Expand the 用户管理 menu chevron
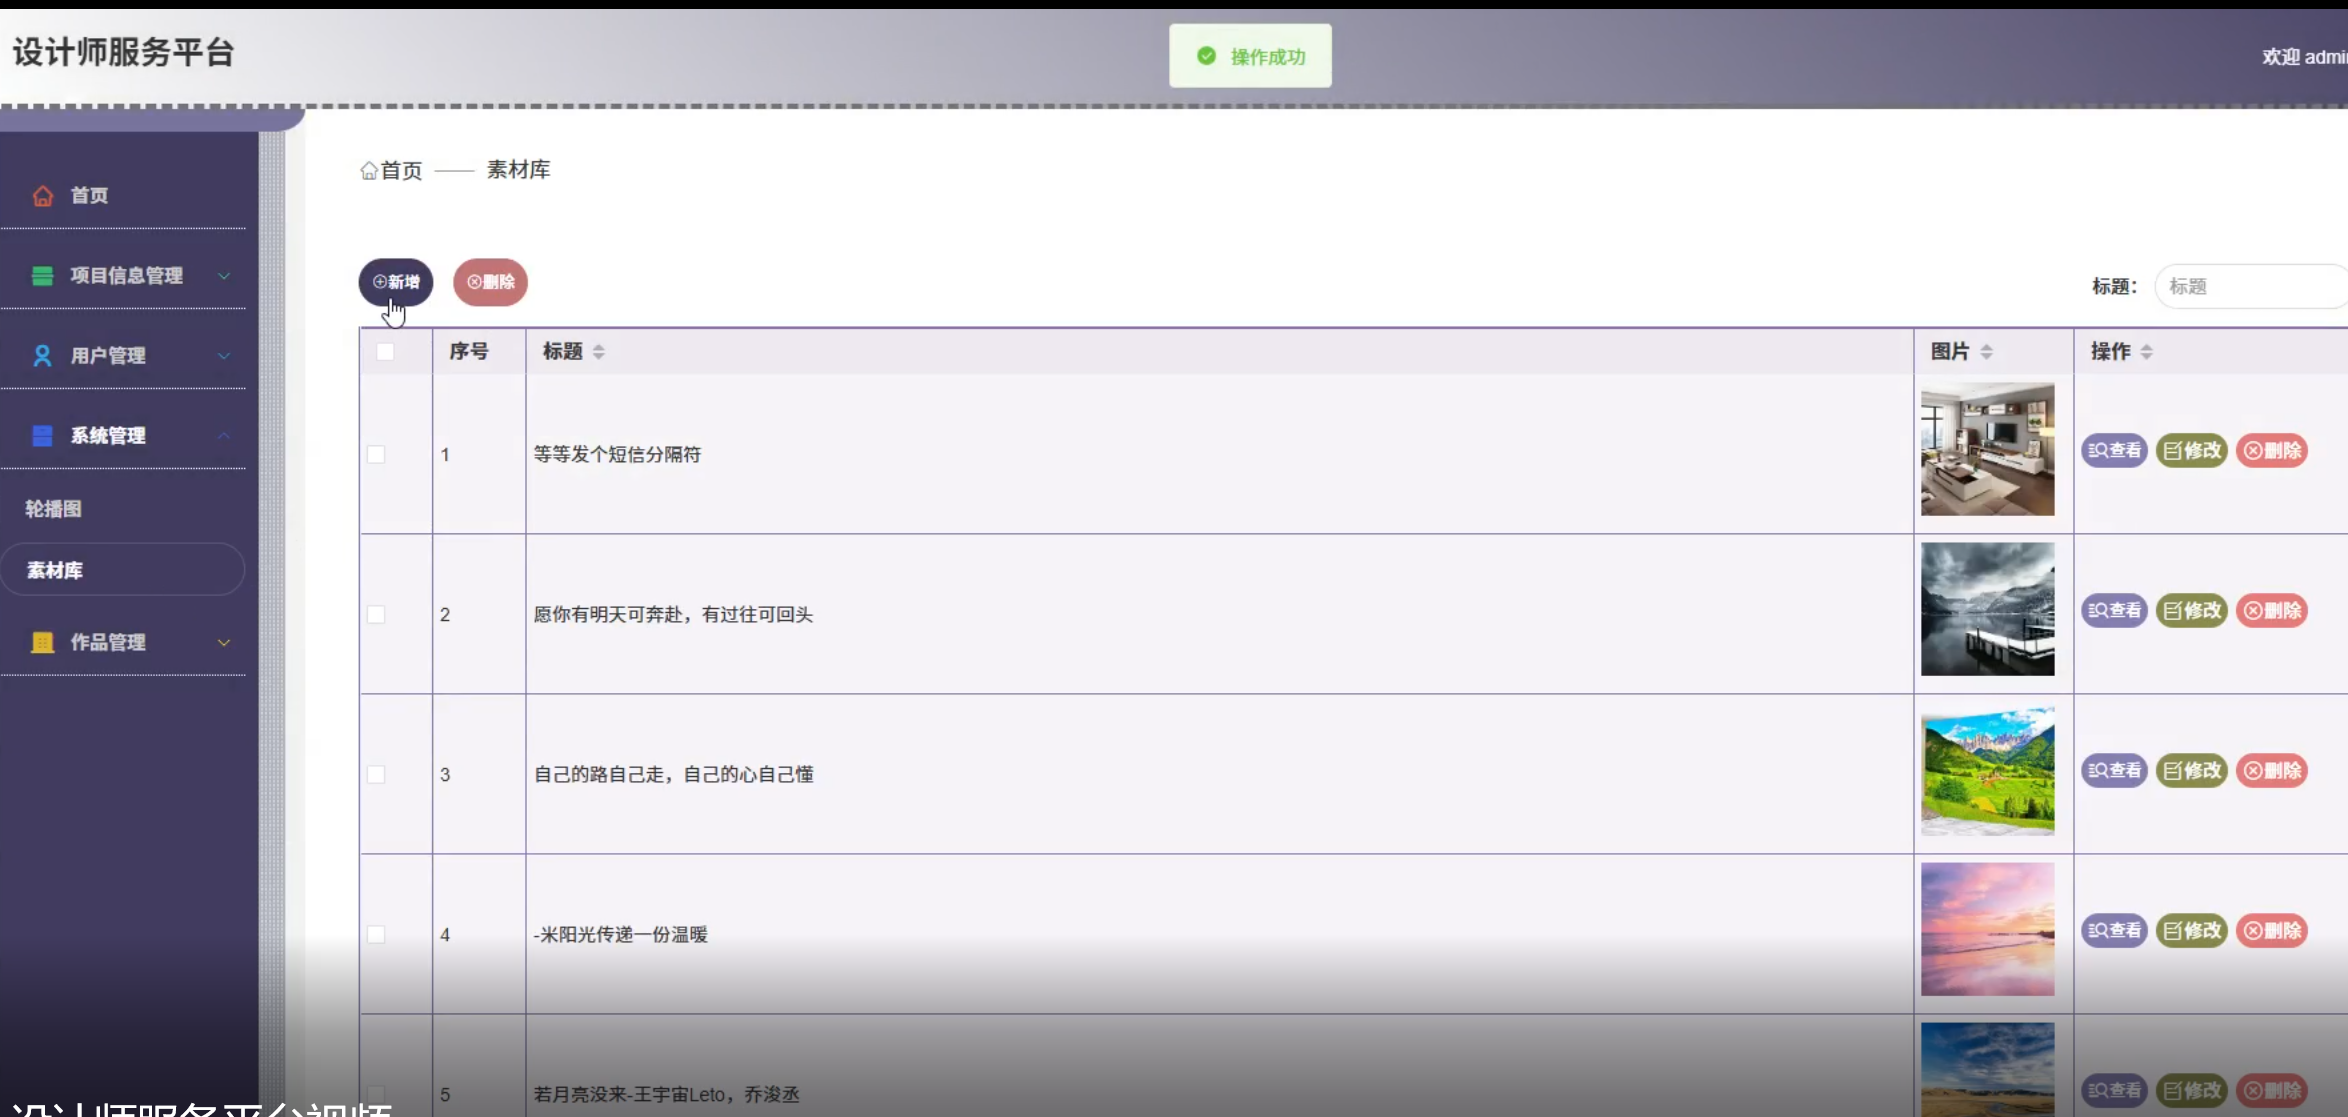2348x1117 pixels. point(224,356)
